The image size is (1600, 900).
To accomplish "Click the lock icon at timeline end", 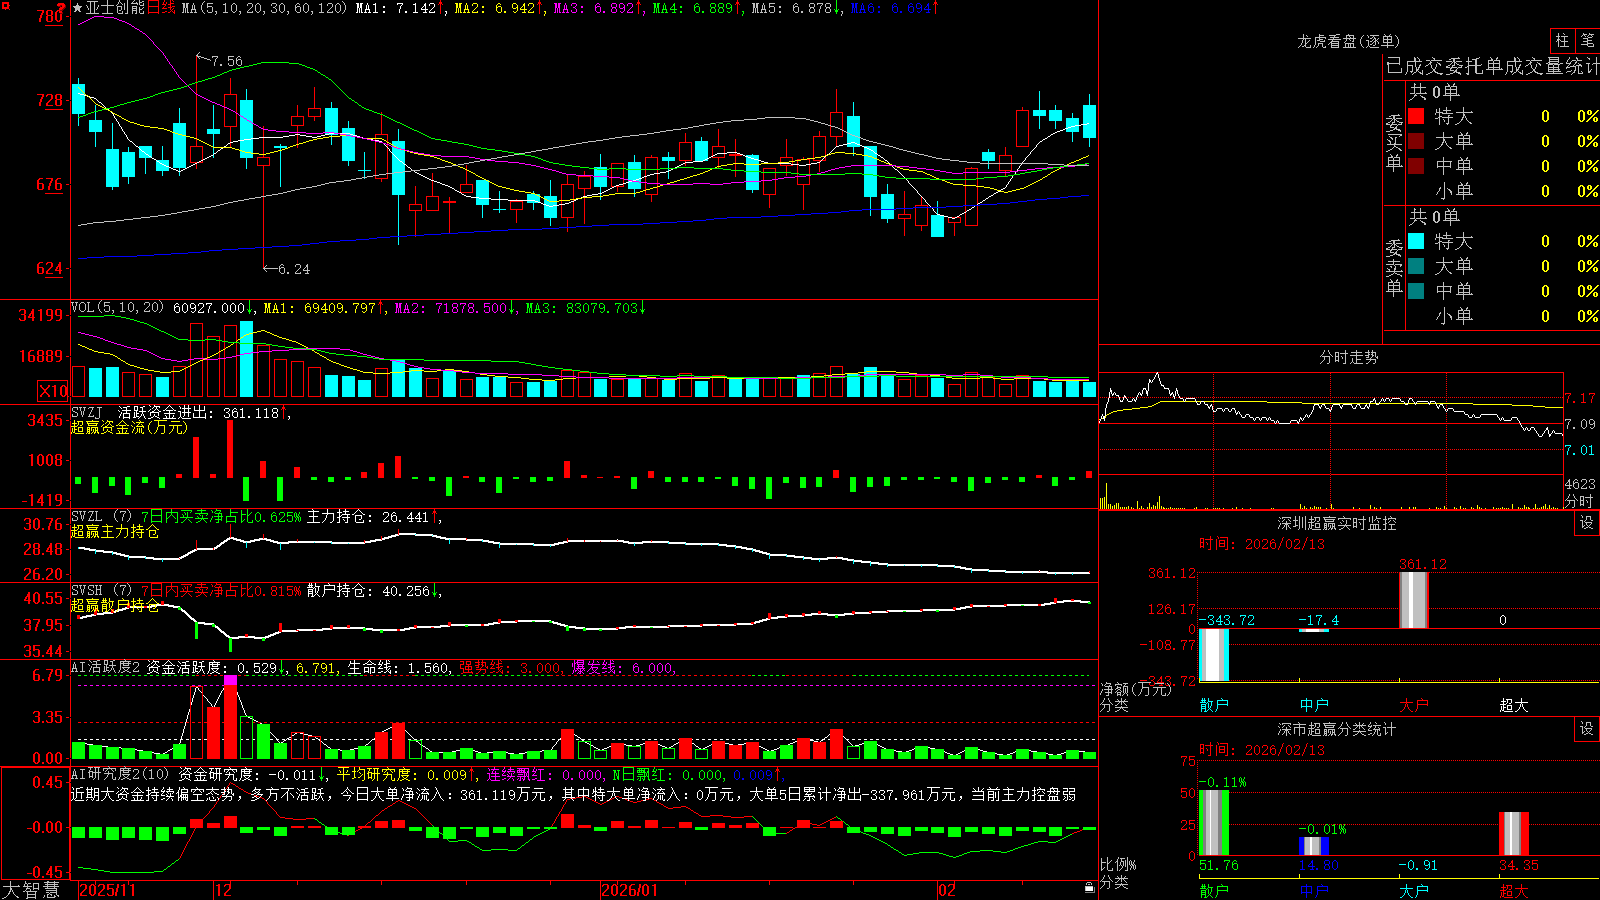I will 1090,888.
